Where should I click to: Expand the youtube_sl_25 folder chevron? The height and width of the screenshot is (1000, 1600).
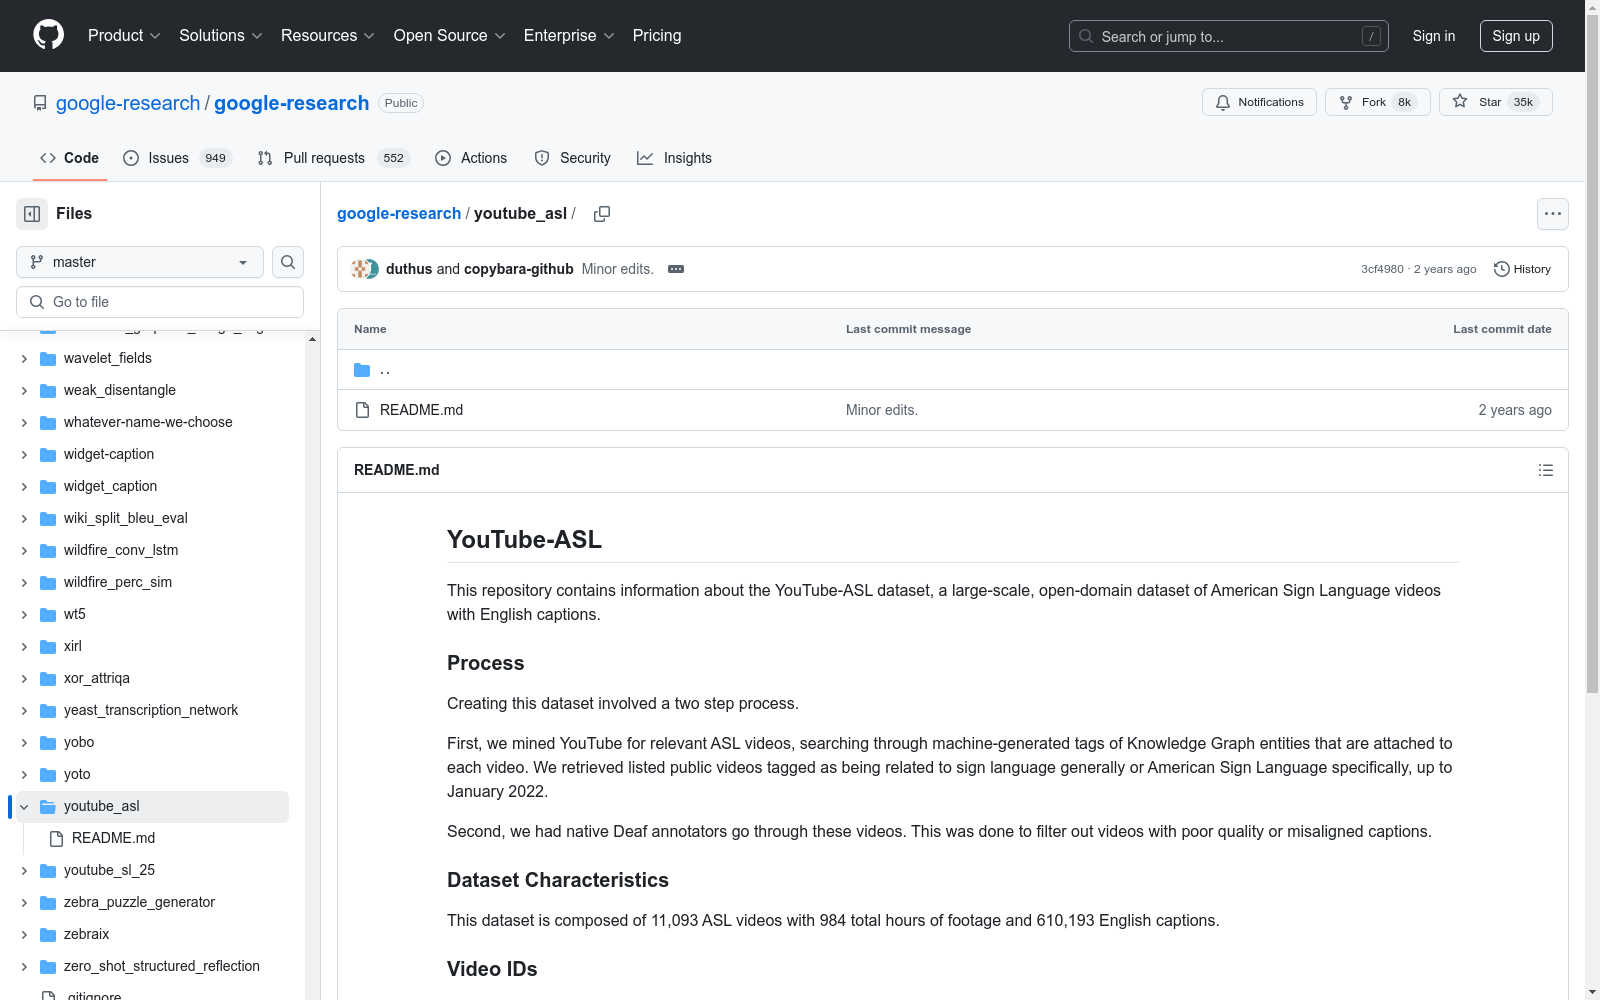[24, 871]
